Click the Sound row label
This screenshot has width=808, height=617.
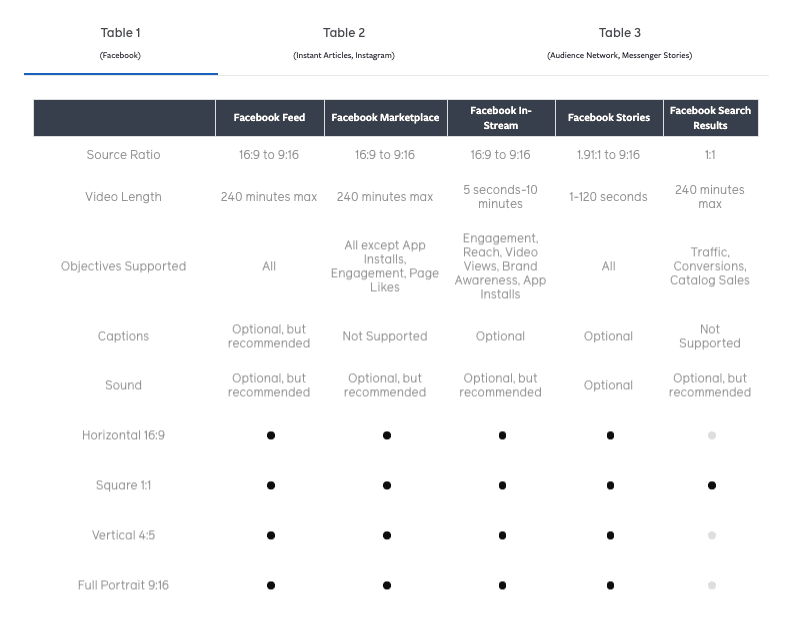click(x=123, y=385)
